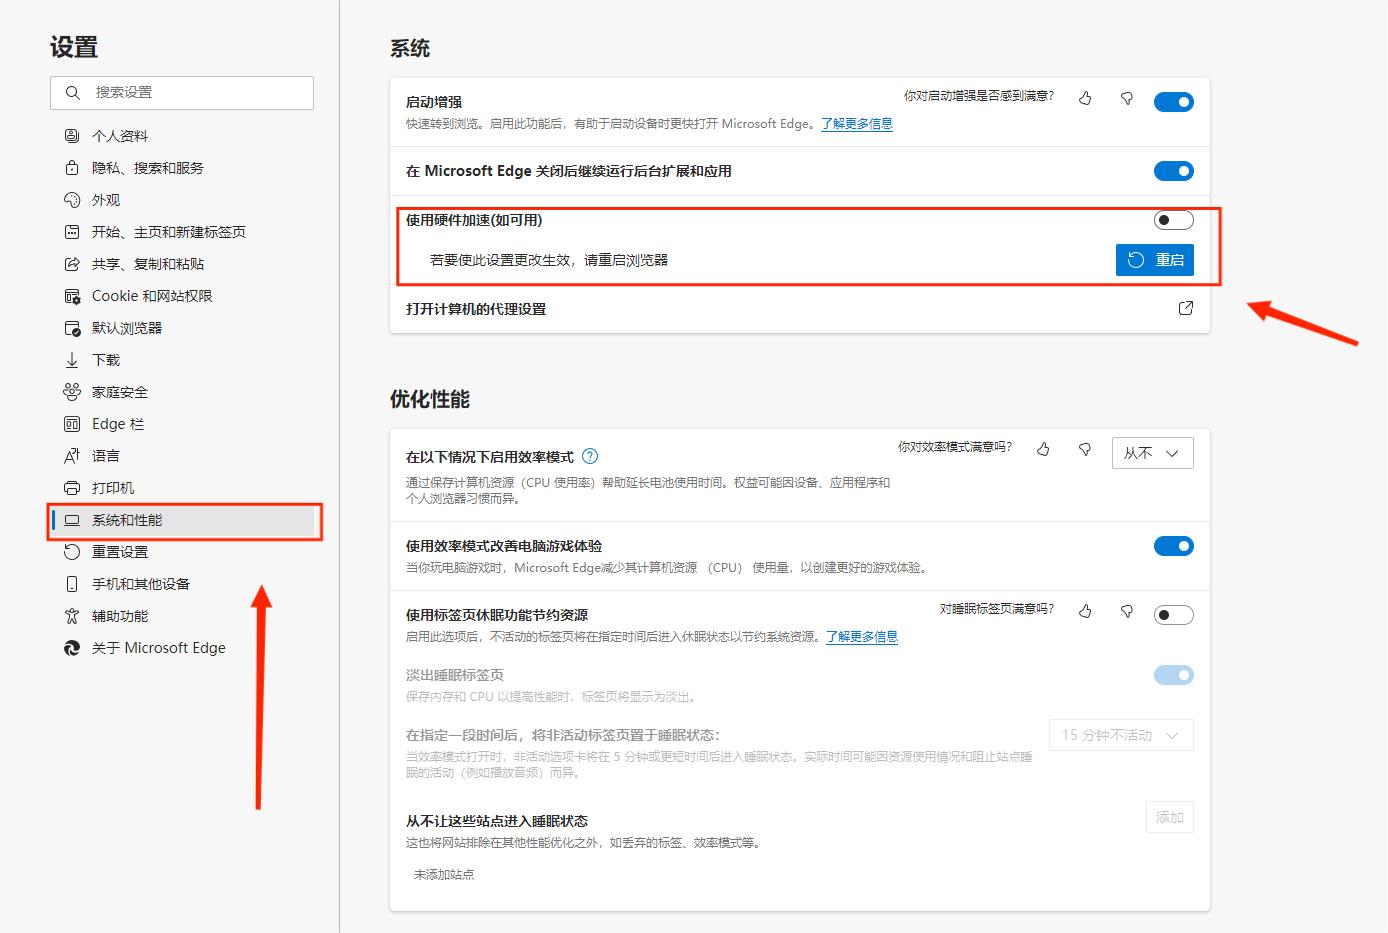Image resolution: width=1388 pixels, height=933 pixels.
Task: Open the 15 分钟不活动 dropdown
Action: 1120,735
